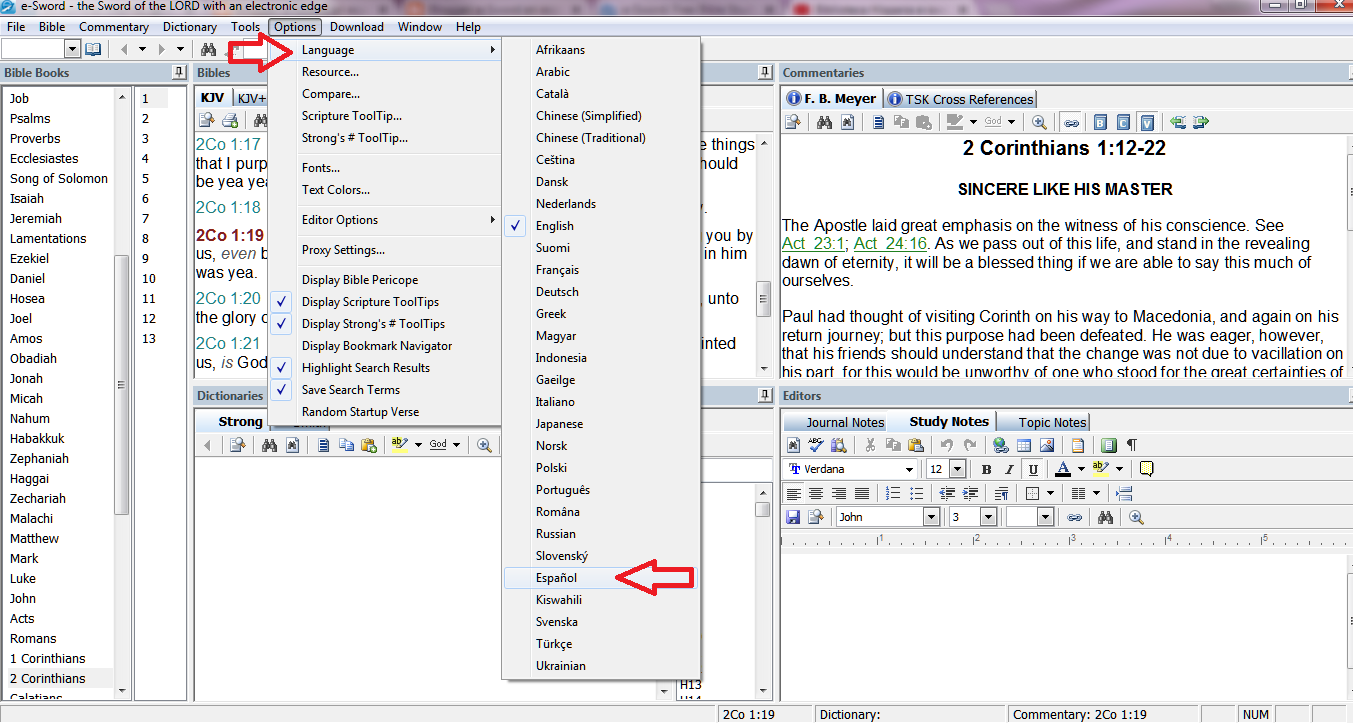This screenshot has height=723, width=1353.
Task: Toggle Highlight Search Results option
Action: (x=365, y=368)
